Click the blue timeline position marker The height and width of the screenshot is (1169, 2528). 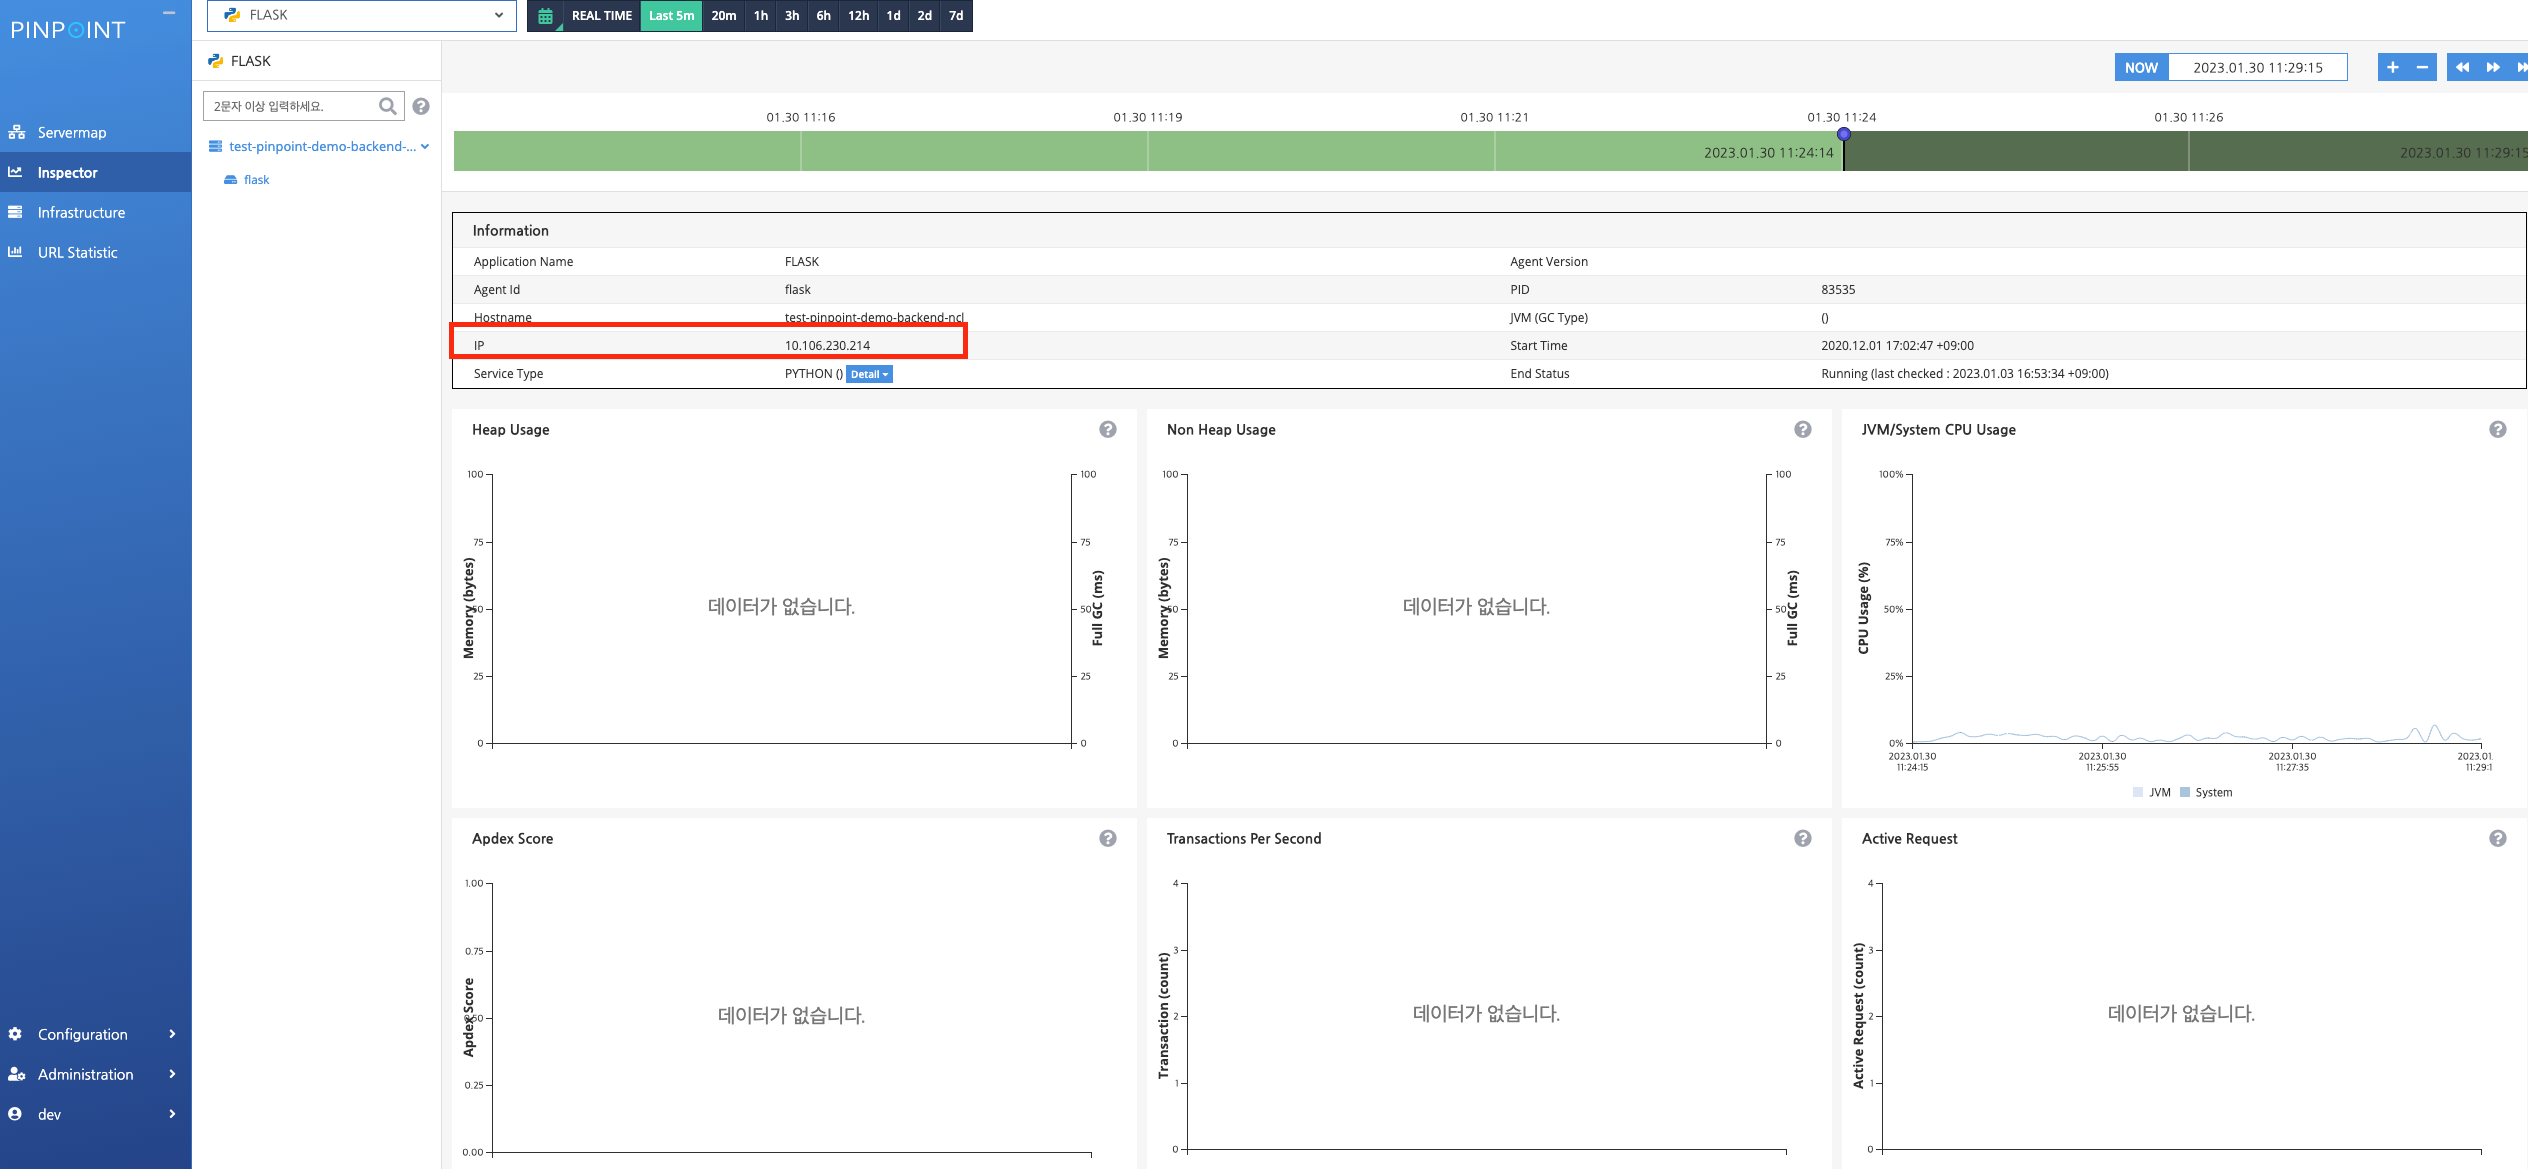[x=1843, y=132]
